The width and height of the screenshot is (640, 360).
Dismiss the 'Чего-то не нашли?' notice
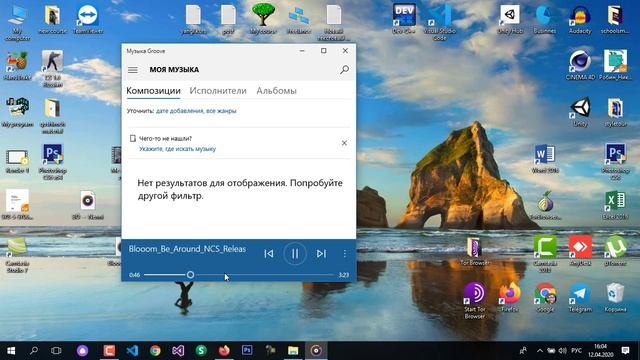pyautogui.click(x=344, y=143)
